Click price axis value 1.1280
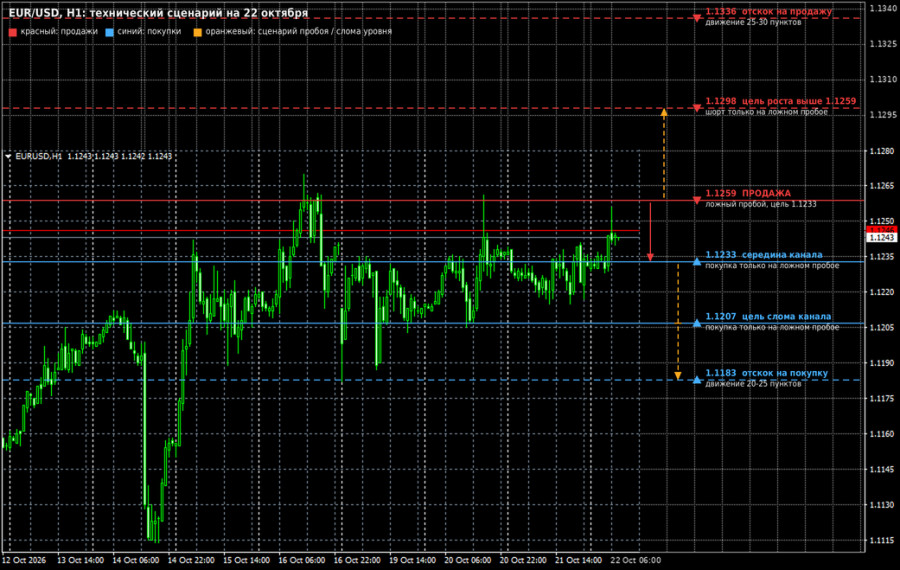Viewport: 900px width, 570px height. click(882, 151)
